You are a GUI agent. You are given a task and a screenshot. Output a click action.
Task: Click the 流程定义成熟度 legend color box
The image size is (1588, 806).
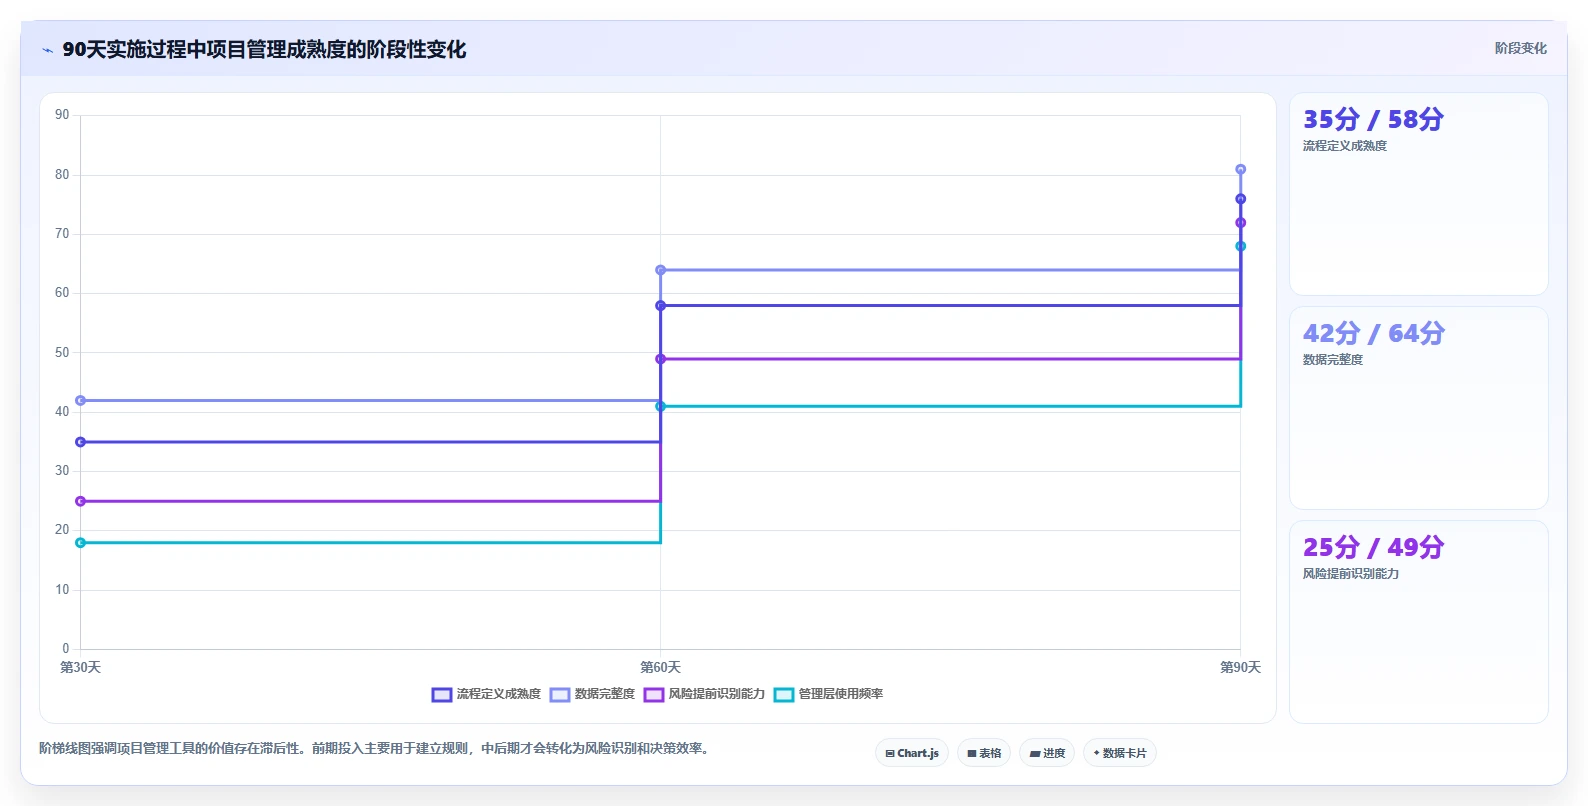point(442,694)
